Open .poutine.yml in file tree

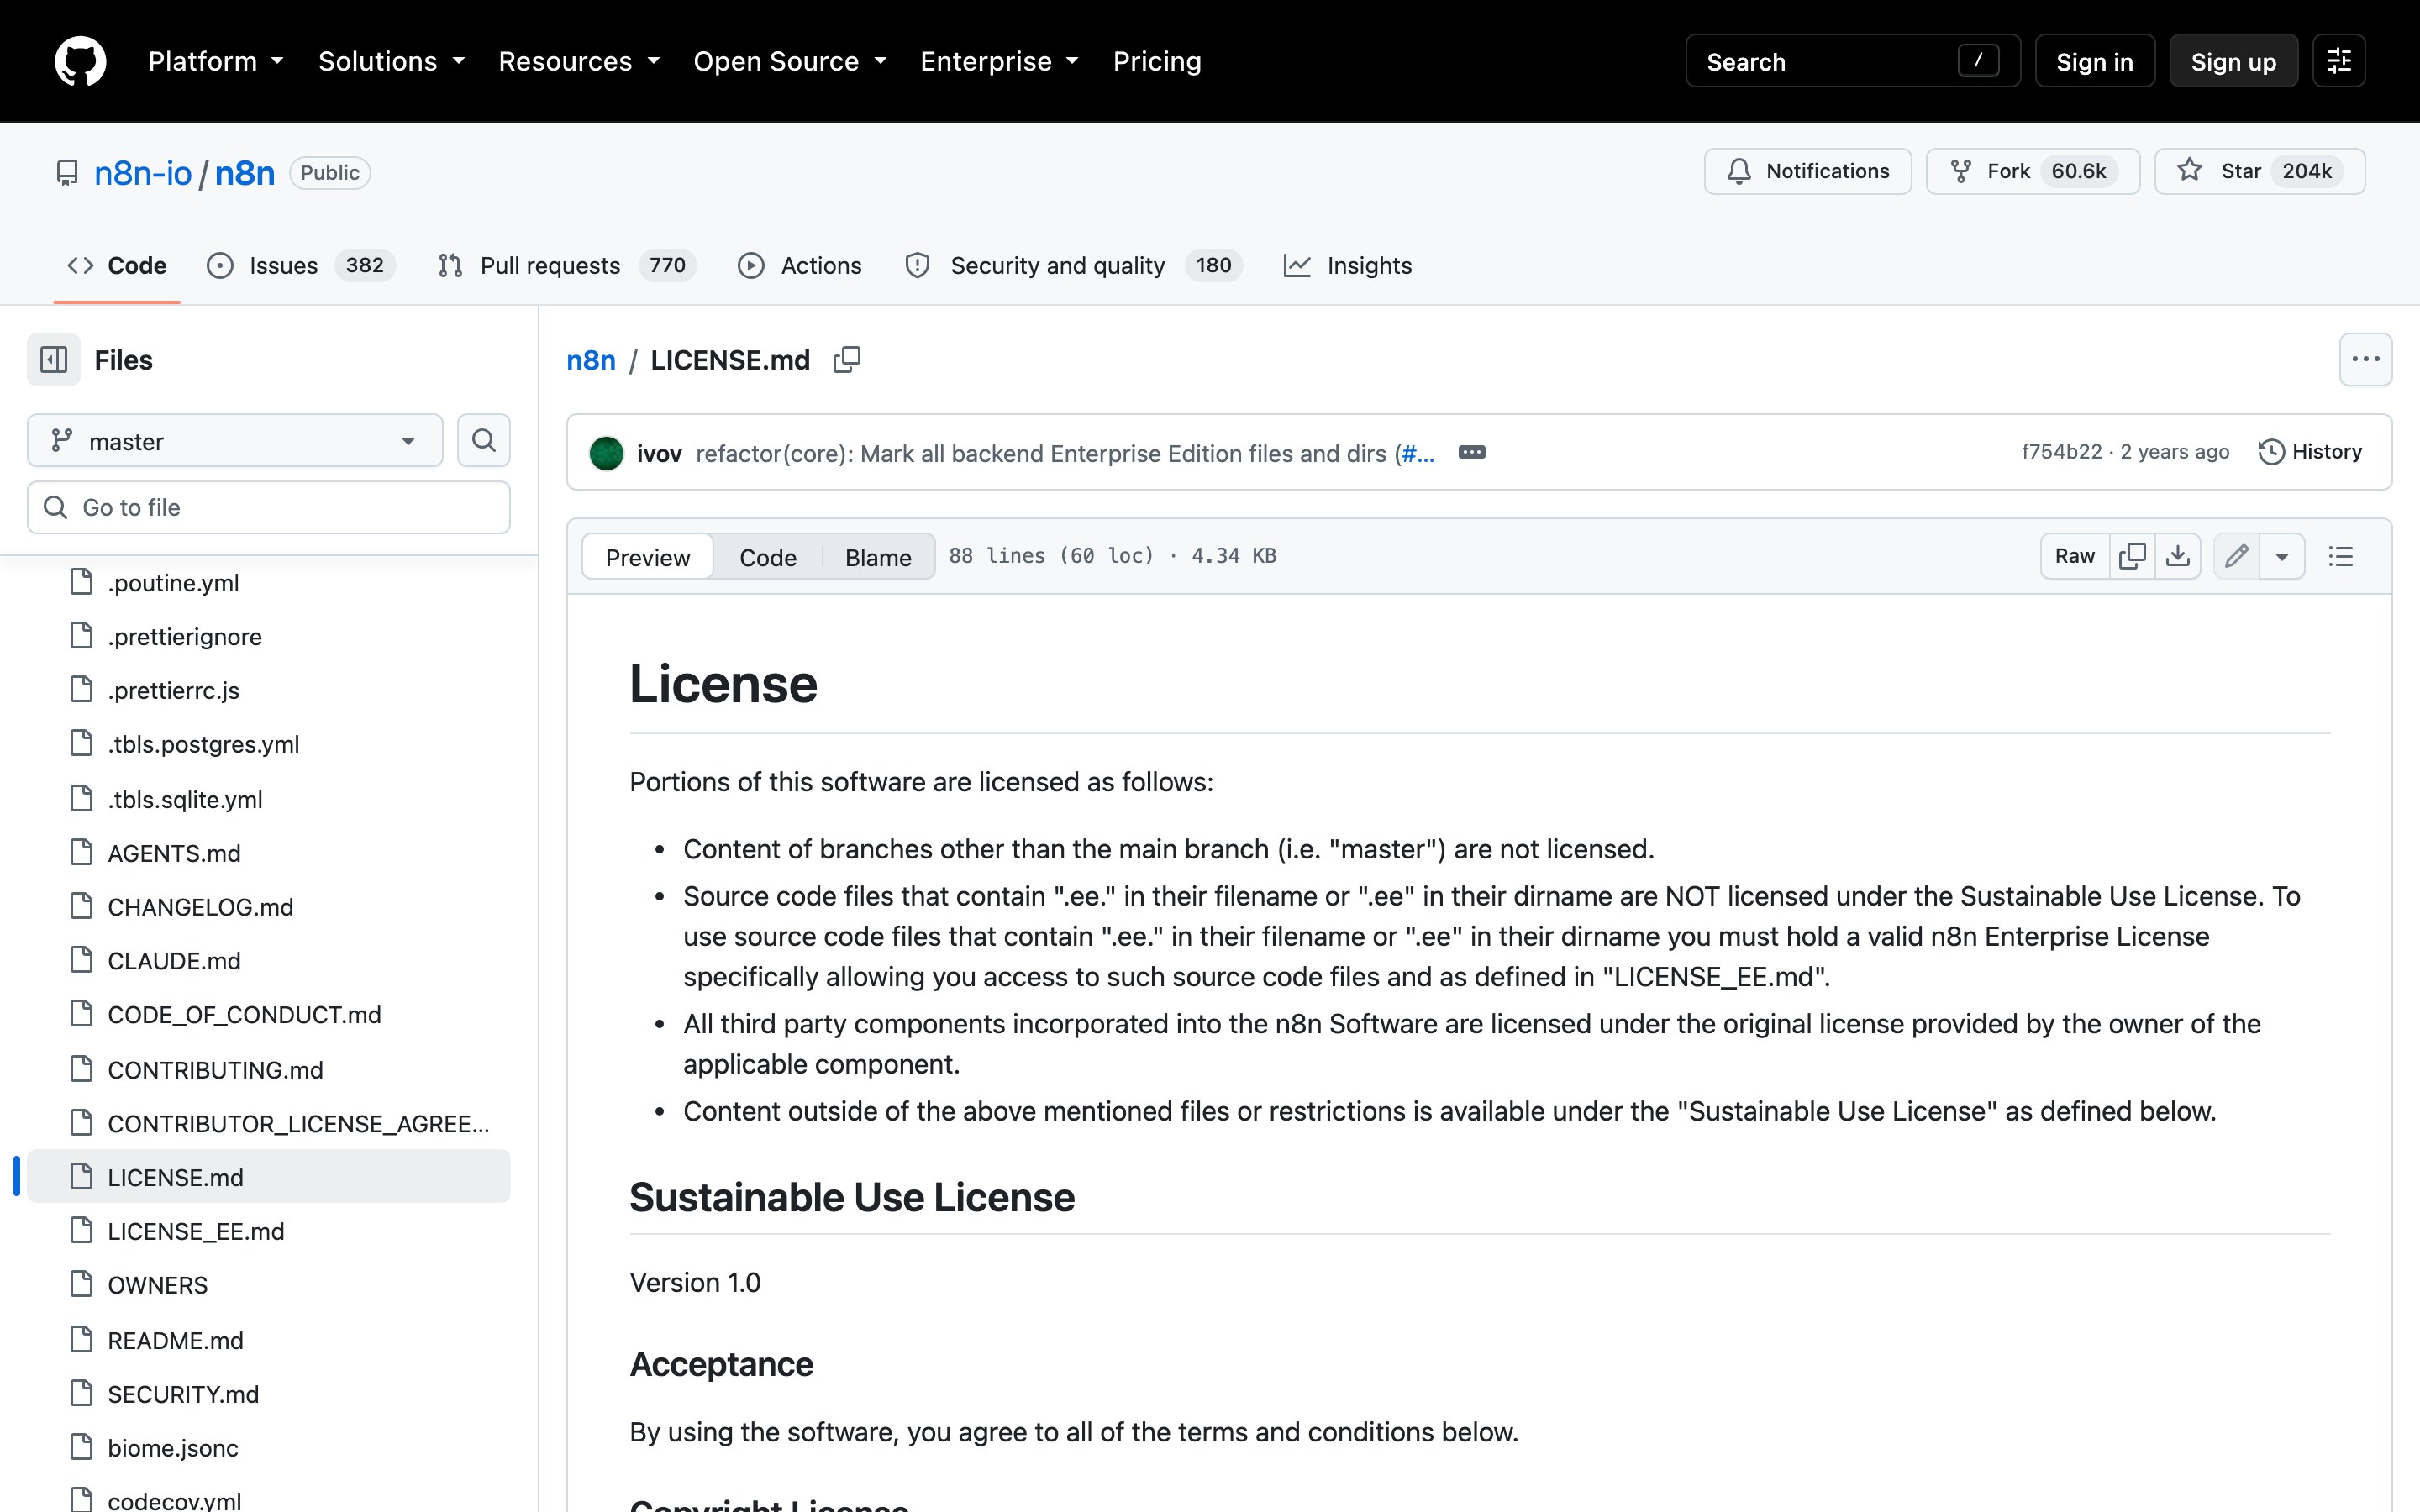click(269, 583)
